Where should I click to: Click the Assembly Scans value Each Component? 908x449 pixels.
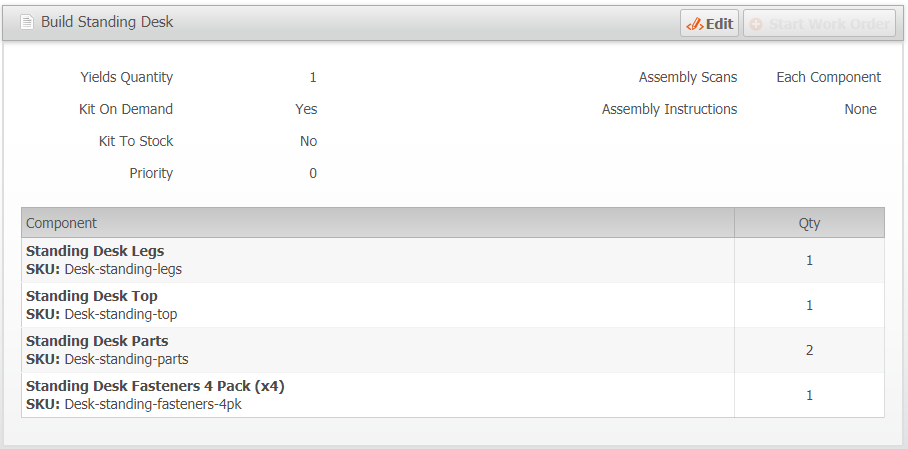pos(828,77)
